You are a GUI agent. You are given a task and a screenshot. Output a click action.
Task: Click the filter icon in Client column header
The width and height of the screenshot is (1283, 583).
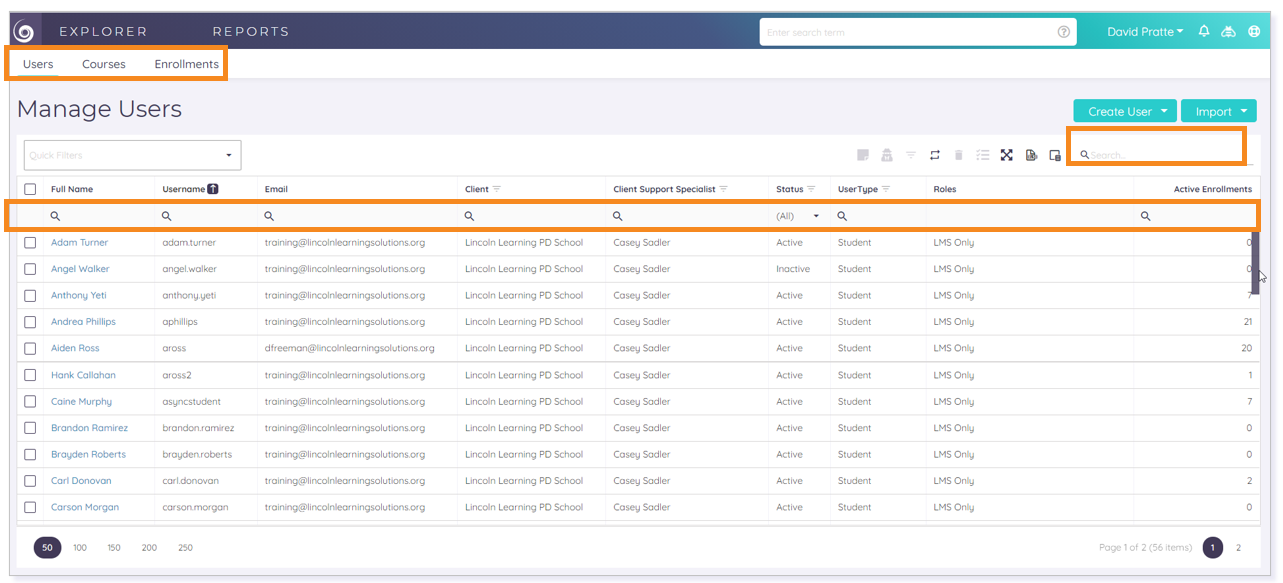click(x=497, y=189)
